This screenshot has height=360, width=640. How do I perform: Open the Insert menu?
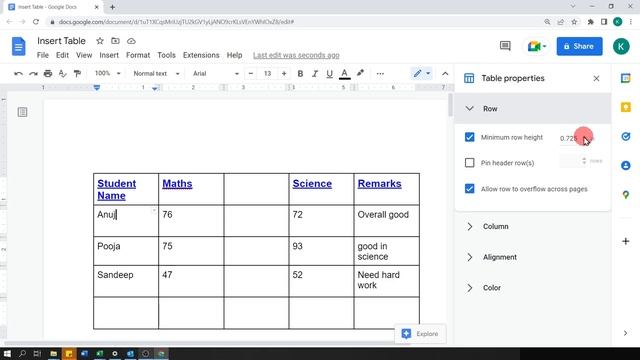(109, 55)
